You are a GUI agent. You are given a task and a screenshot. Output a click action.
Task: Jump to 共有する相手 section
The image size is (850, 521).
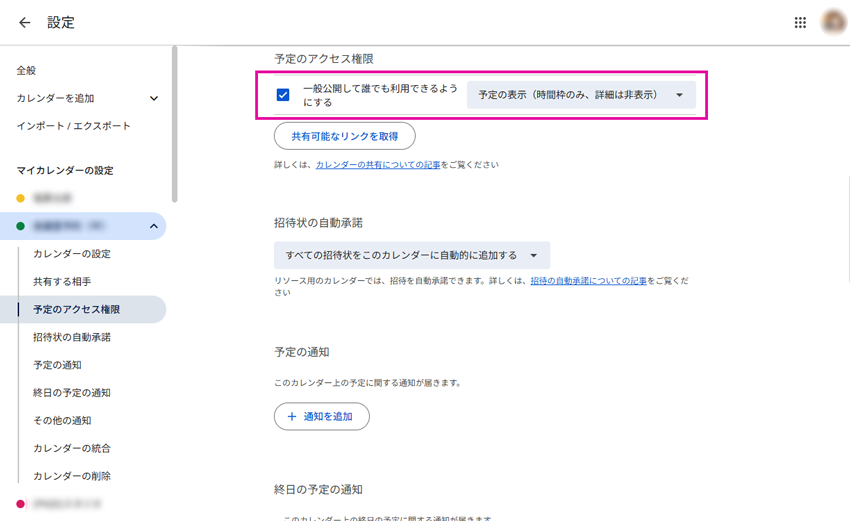[62, 282]
